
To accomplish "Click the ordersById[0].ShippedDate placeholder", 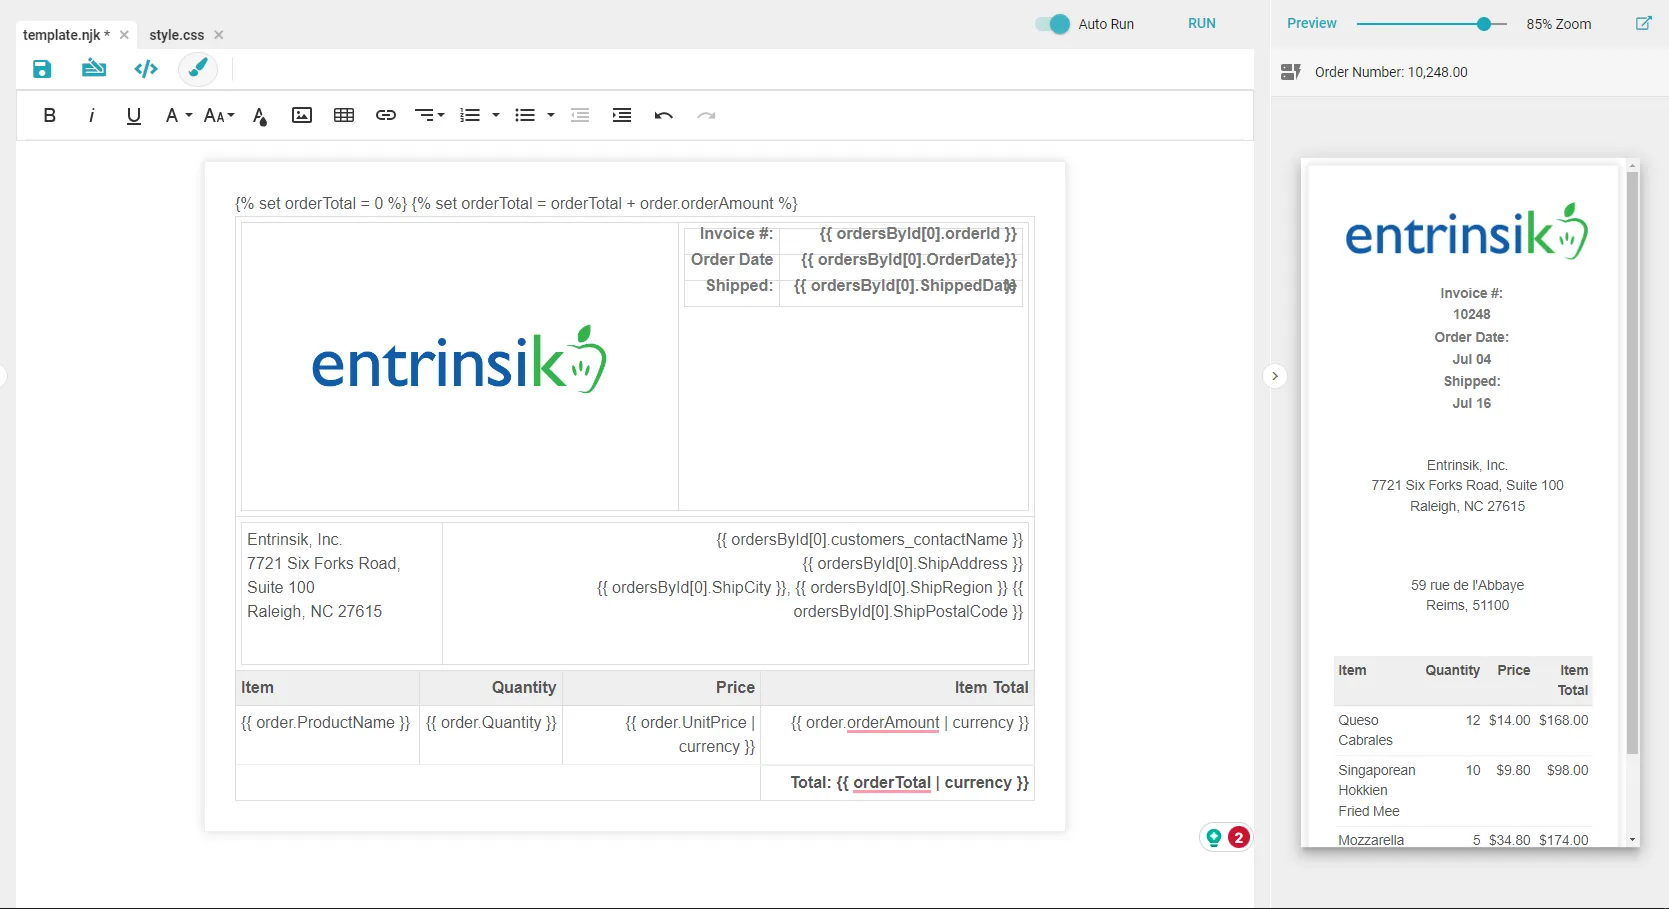I will click(x=905, y=285).
